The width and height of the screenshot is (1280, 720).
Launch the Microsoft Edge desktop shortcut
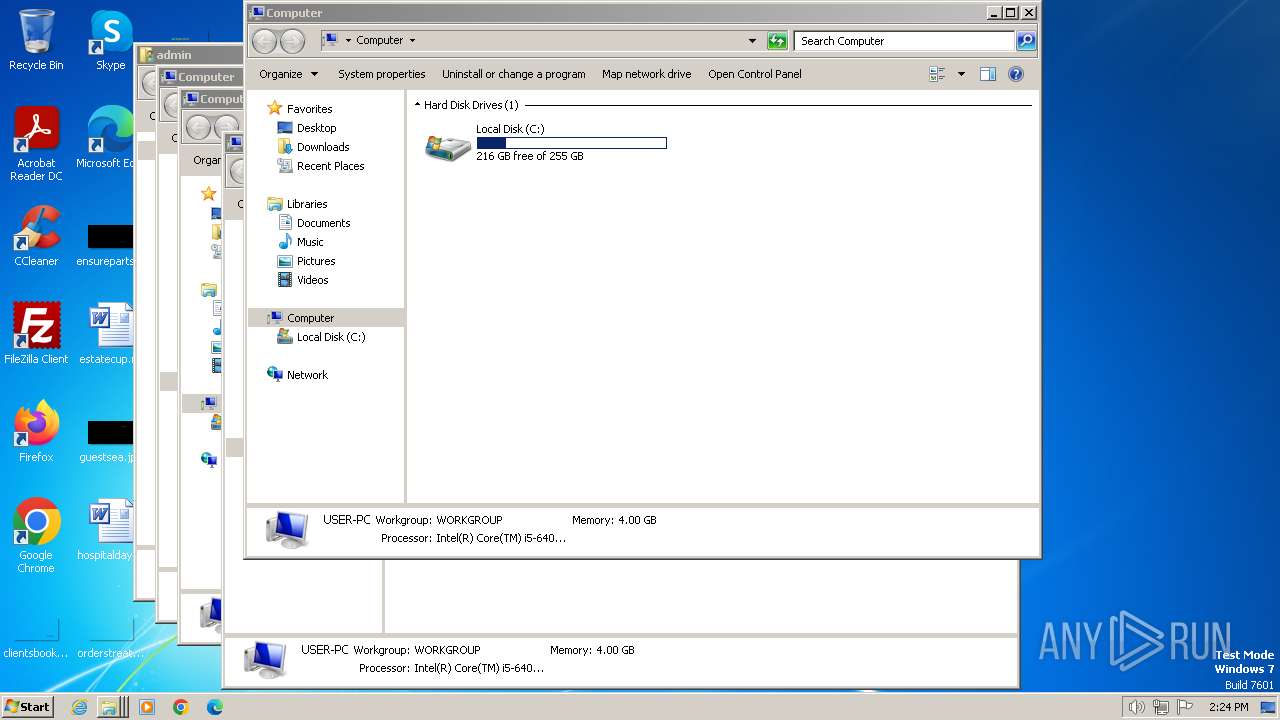pos(108,138)
